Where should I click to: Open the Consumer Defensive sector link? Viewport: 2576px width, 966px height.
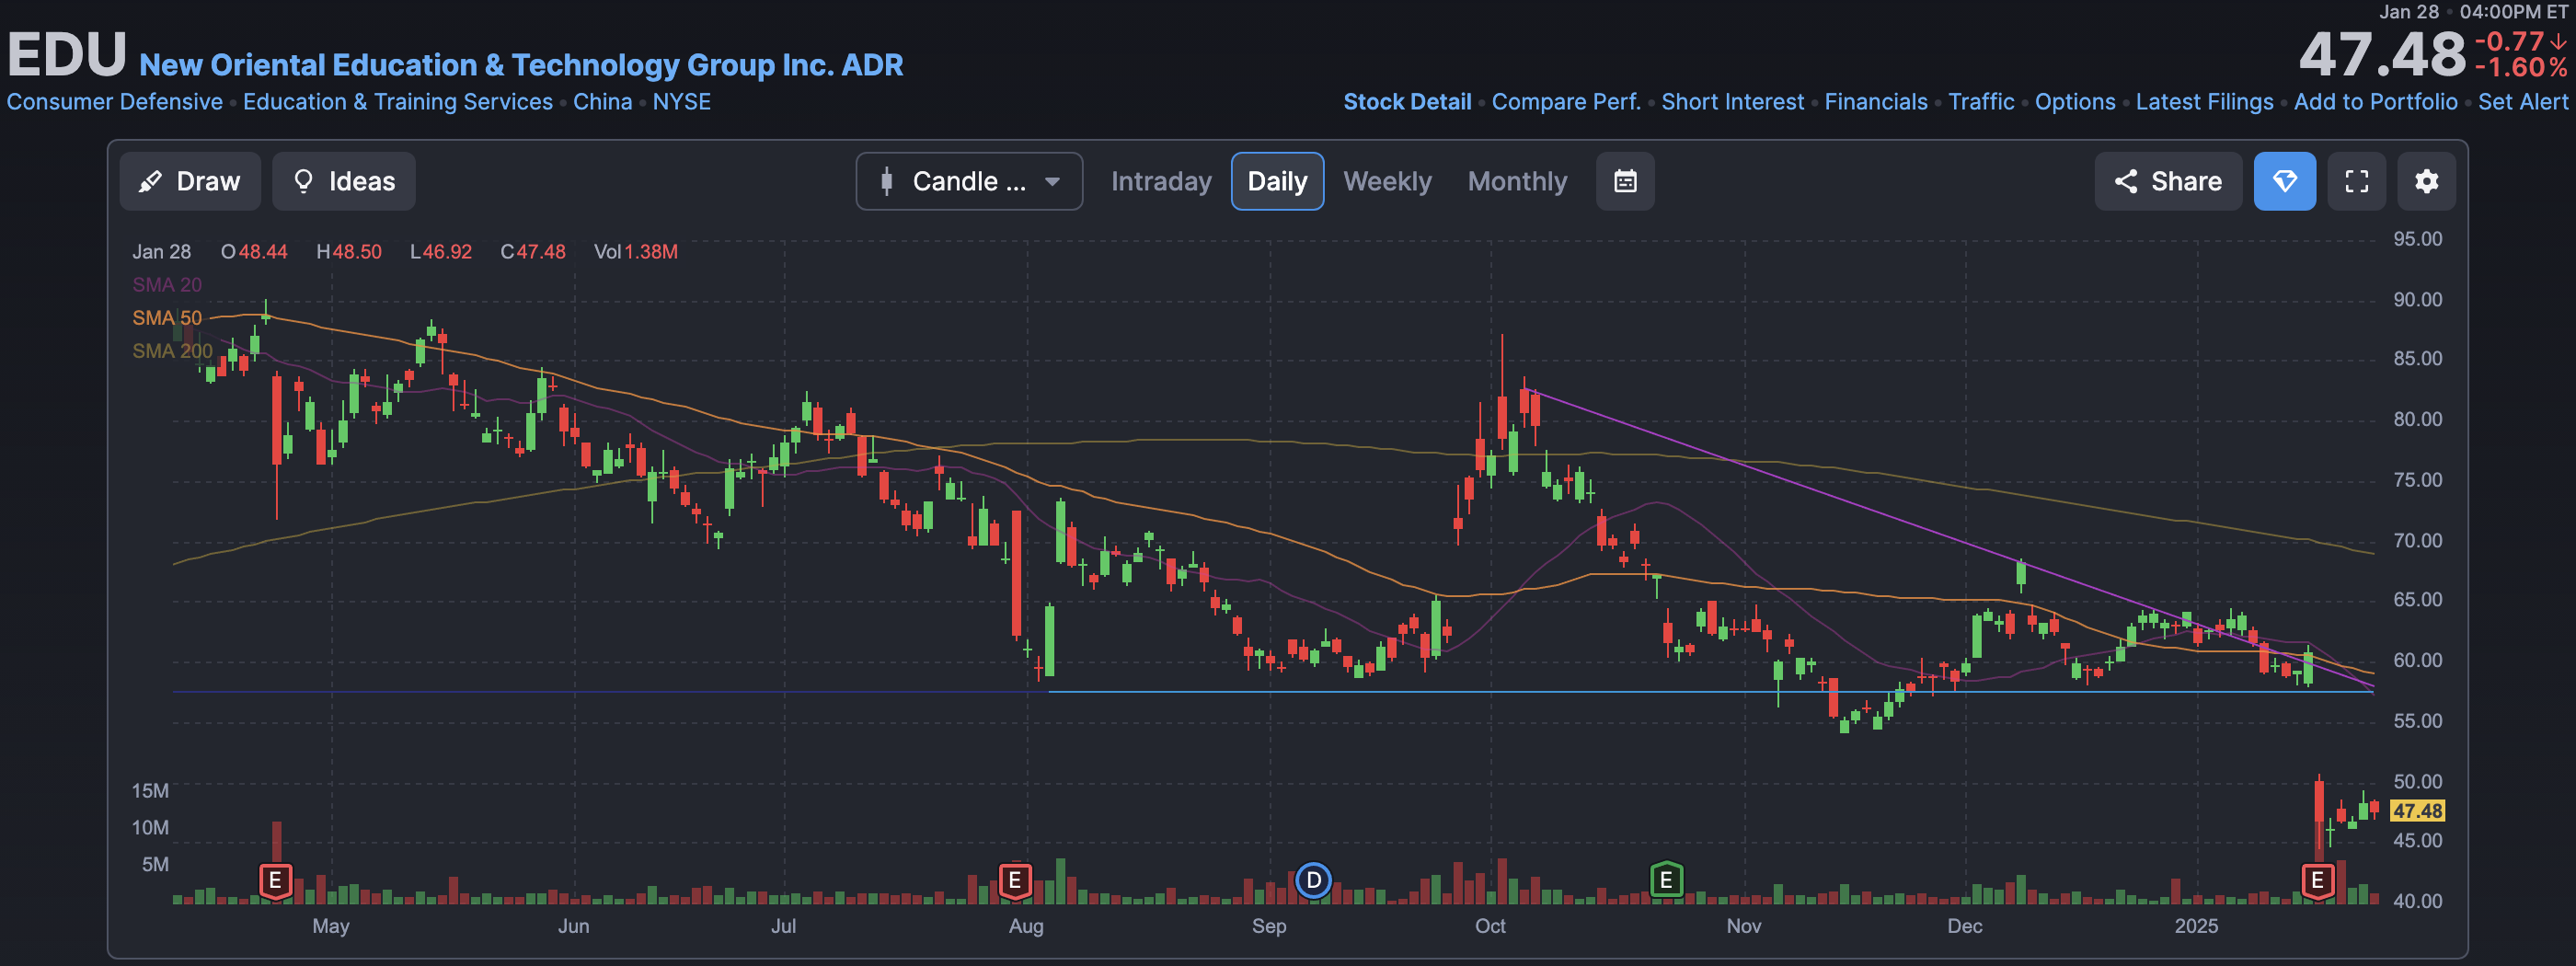(x=115, y=102)
